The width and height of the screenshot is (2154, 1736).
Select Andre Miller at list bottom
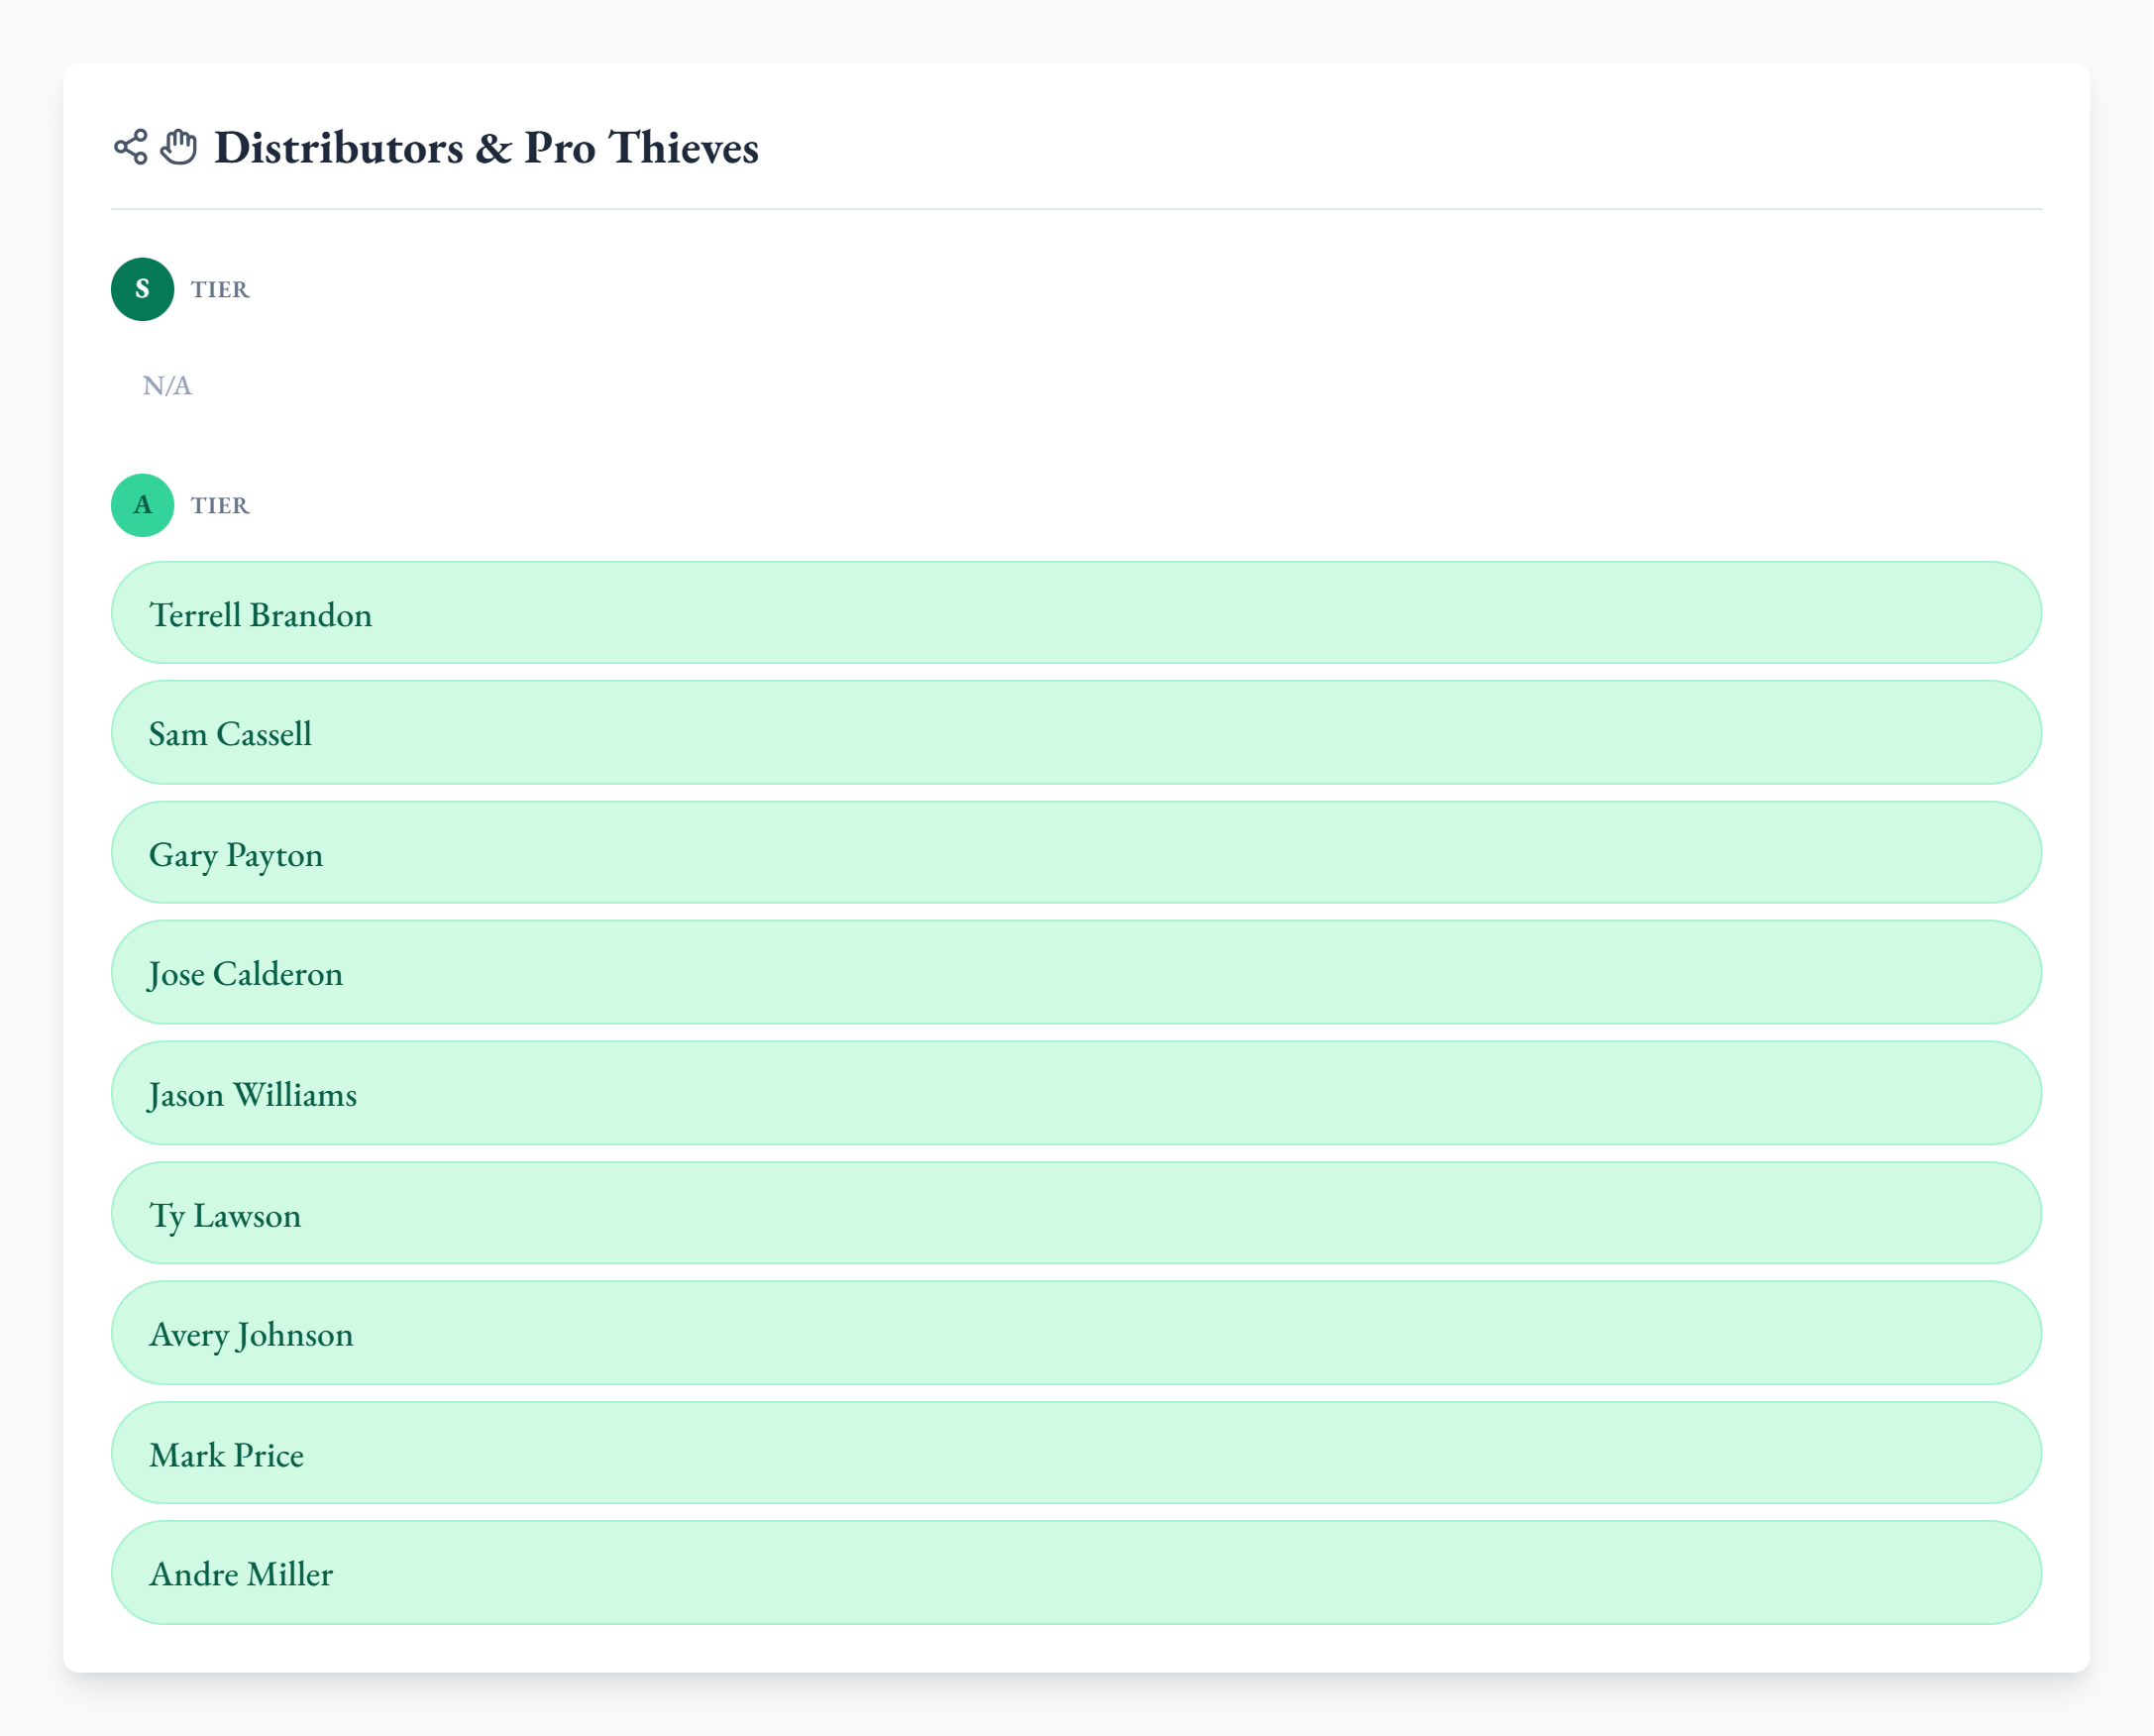point(1076,1573)
